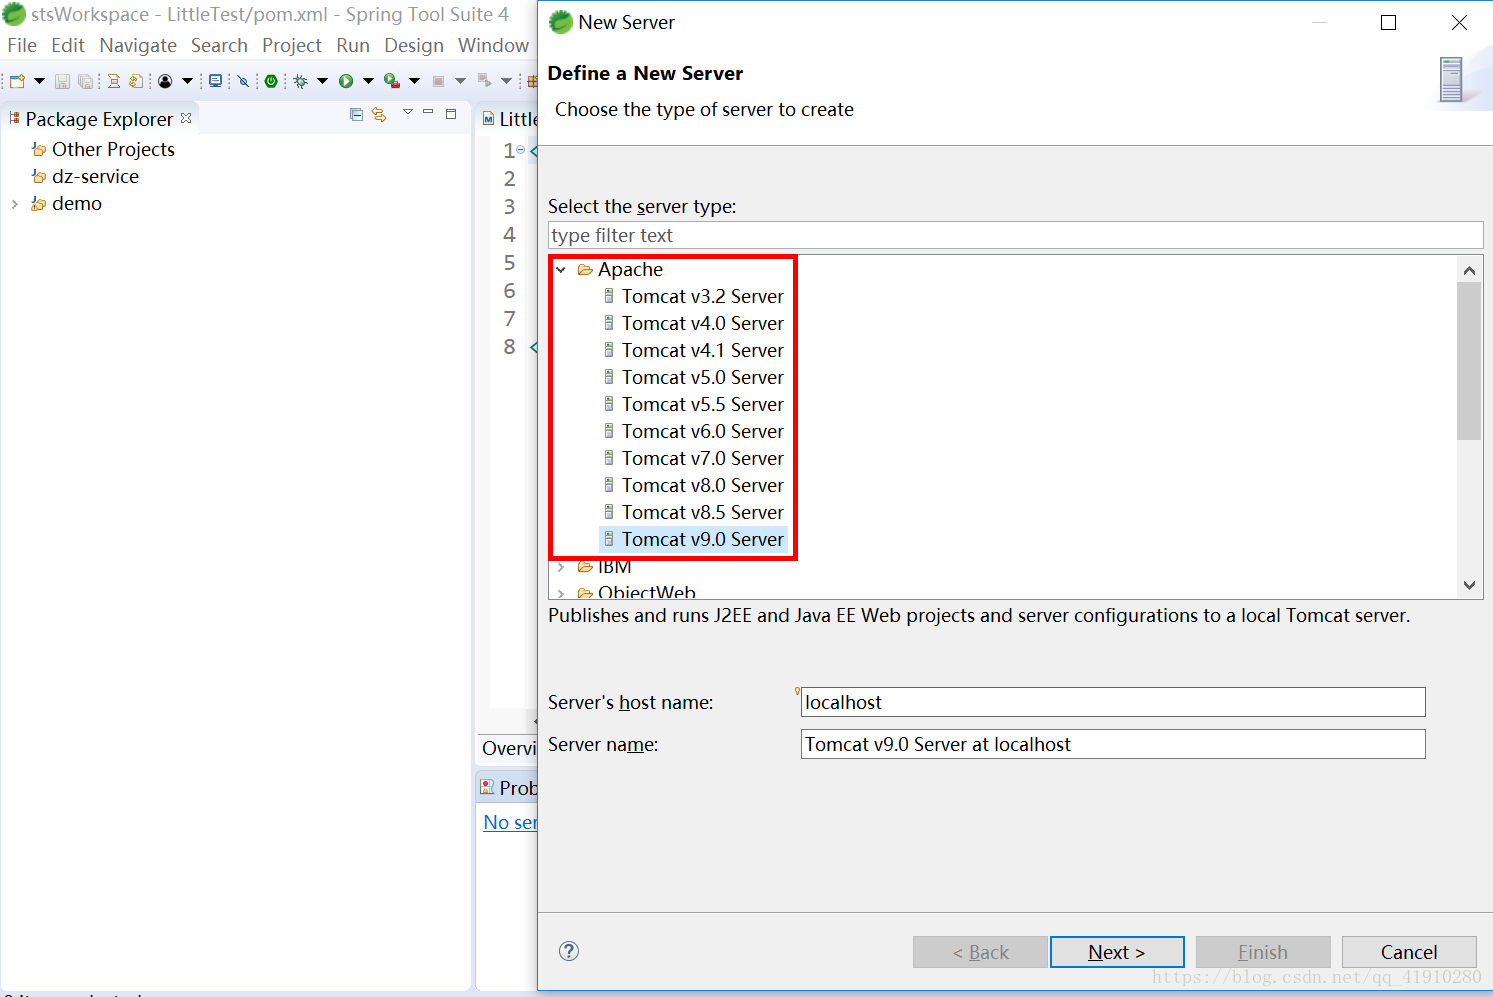Click the server list scrollbar thumb

[1469, 361]
